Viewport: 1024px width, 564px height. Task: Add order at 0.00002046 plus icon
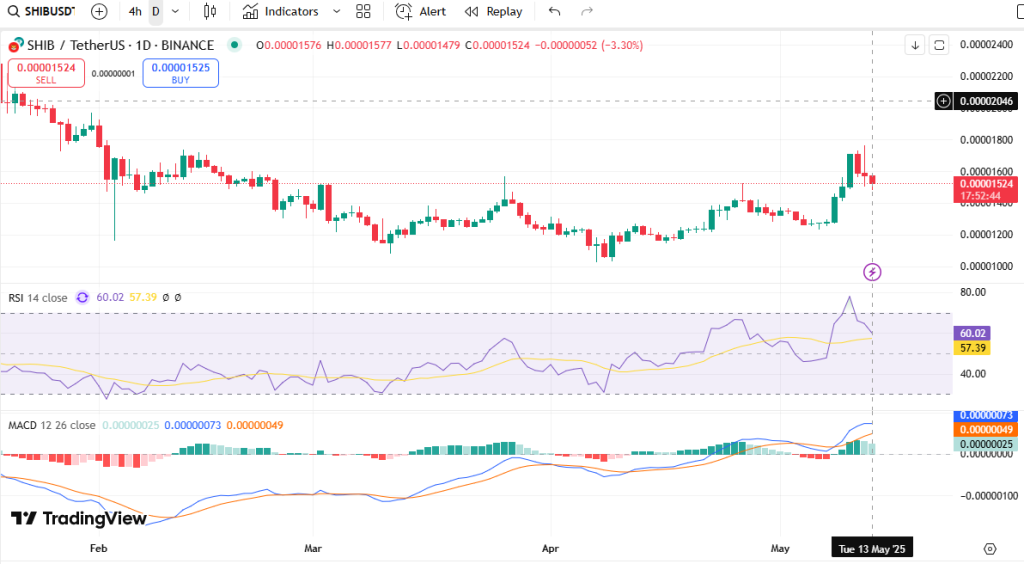pos(944,101)
